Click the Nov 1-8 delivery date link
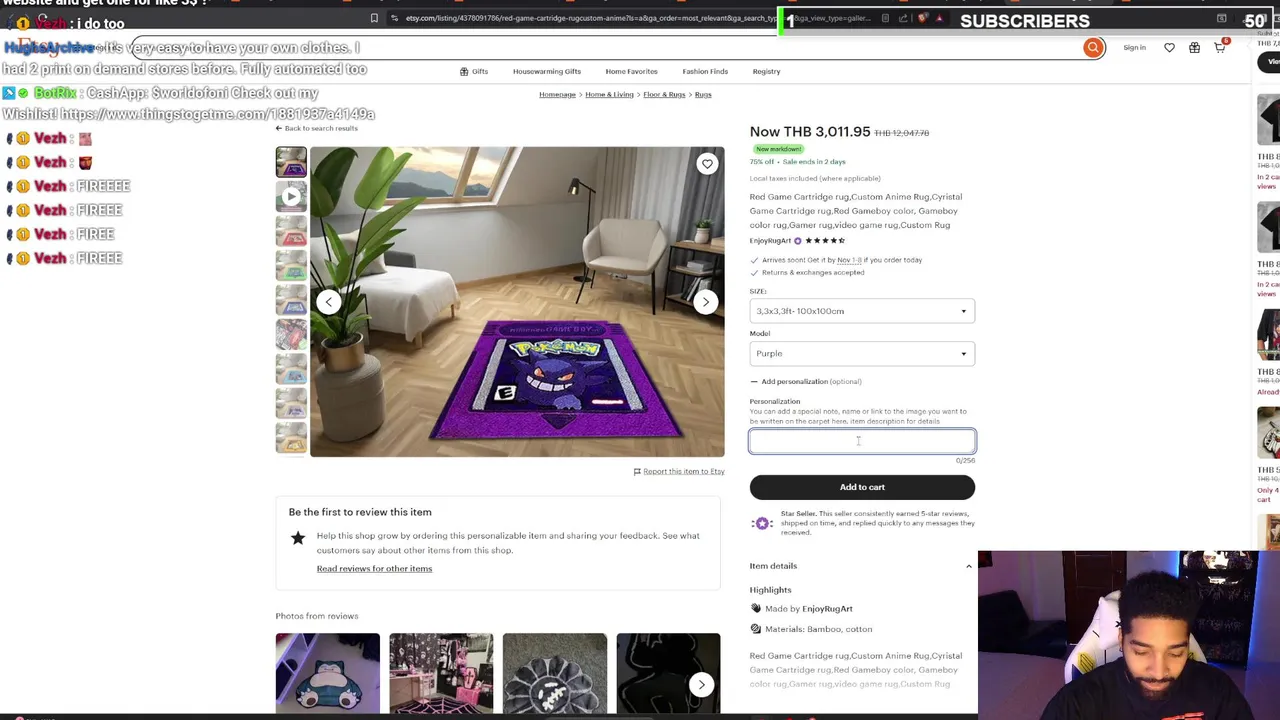 (x=848, y=260)
